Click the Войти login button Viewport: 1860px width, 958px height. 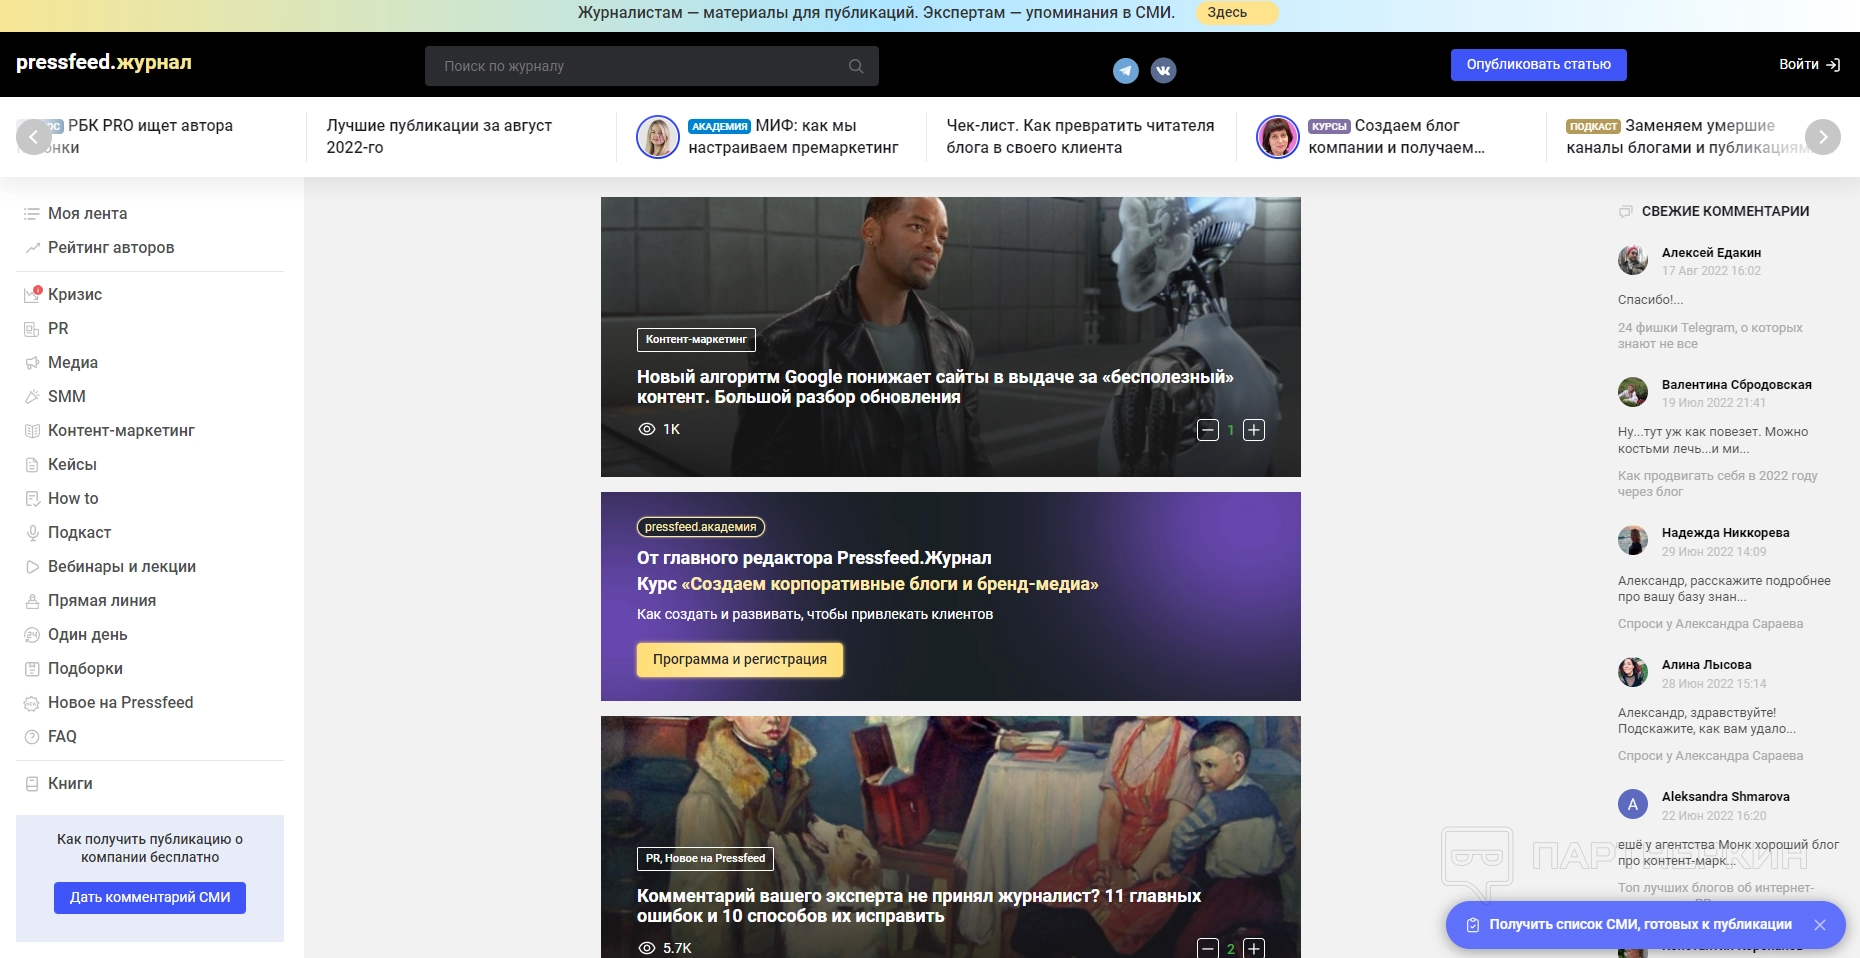coord(1809,64)
